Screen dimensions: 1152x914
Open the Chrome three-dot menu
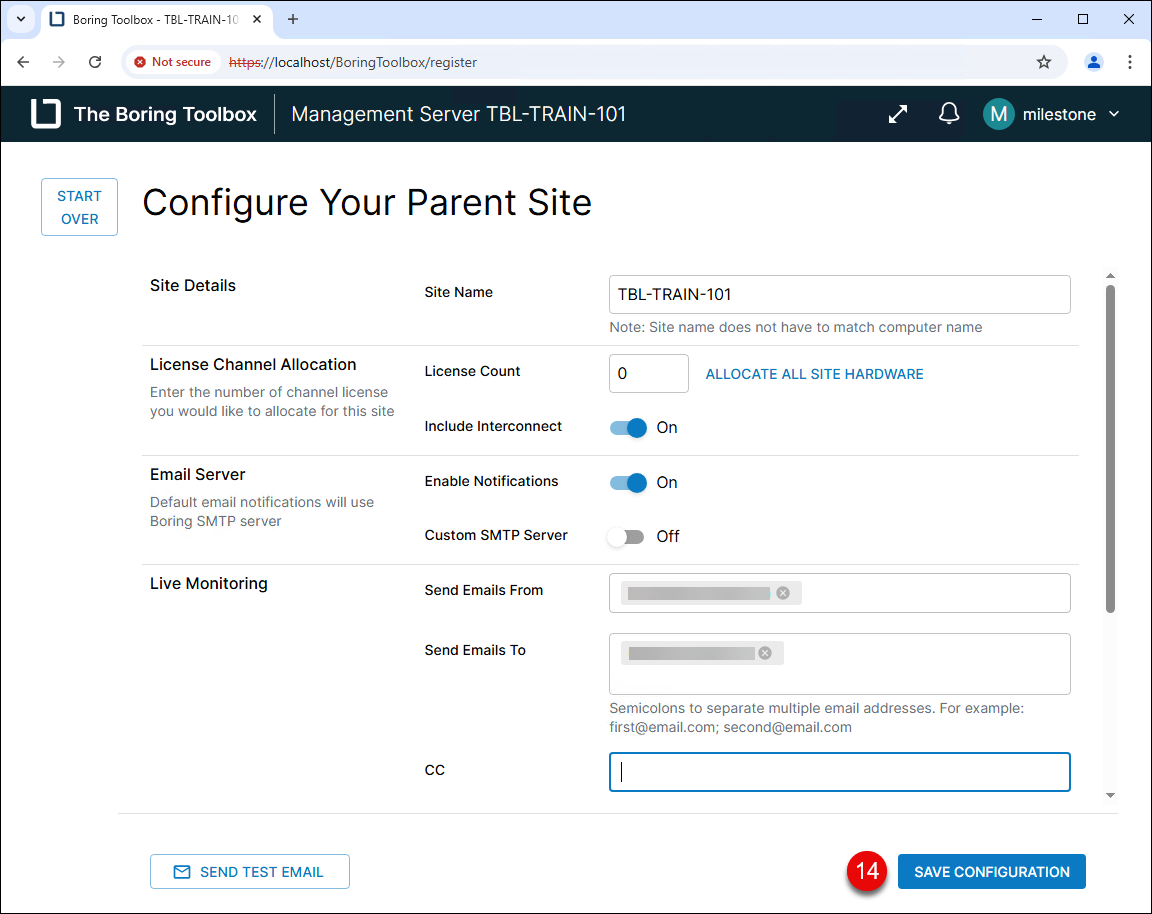tap(1130, 62)
